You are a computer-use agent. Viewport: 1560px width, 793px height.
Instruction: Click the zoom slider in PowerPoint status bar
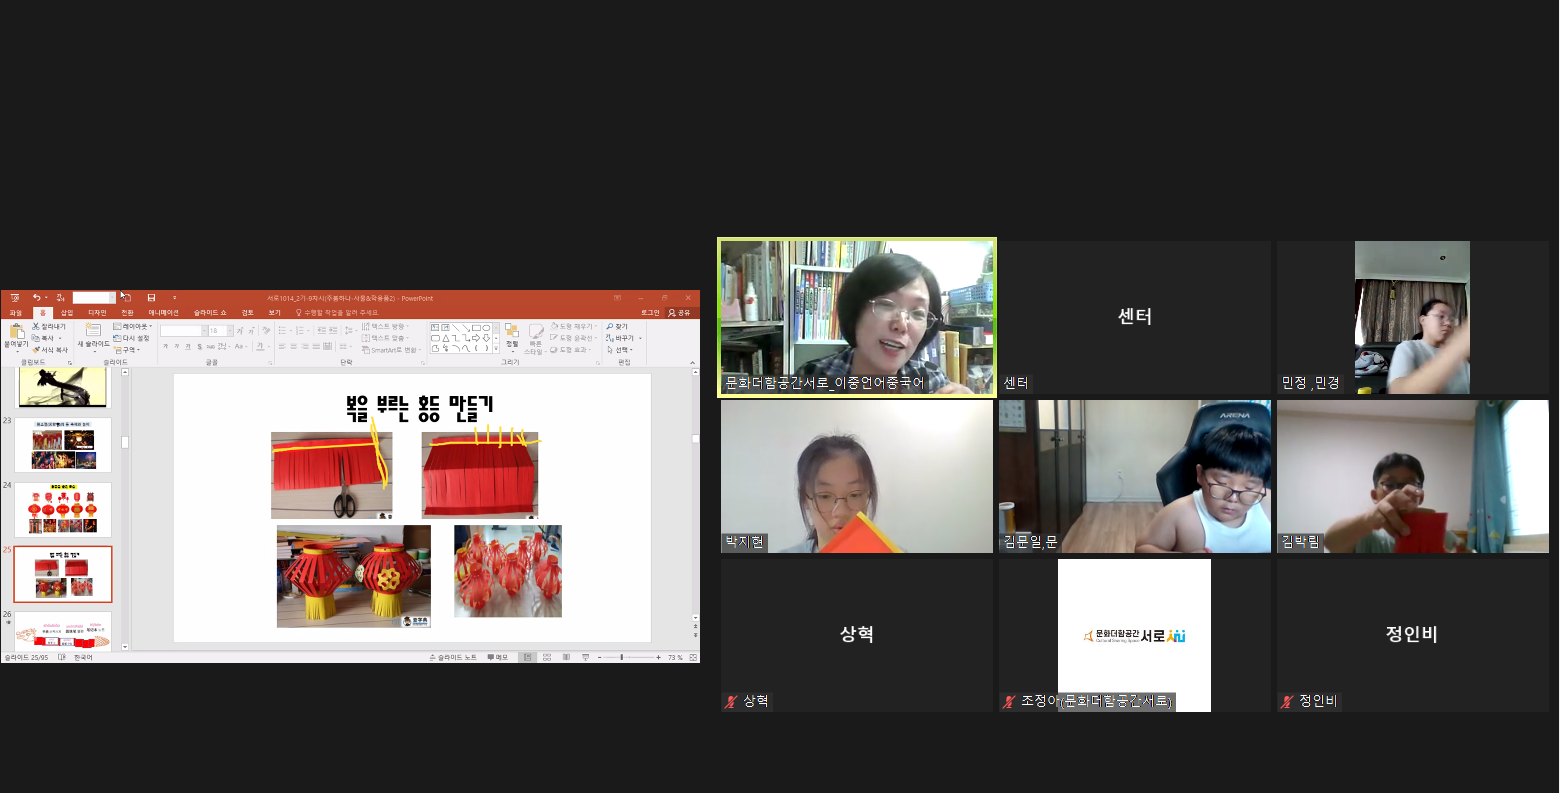(x=622, y=657)
